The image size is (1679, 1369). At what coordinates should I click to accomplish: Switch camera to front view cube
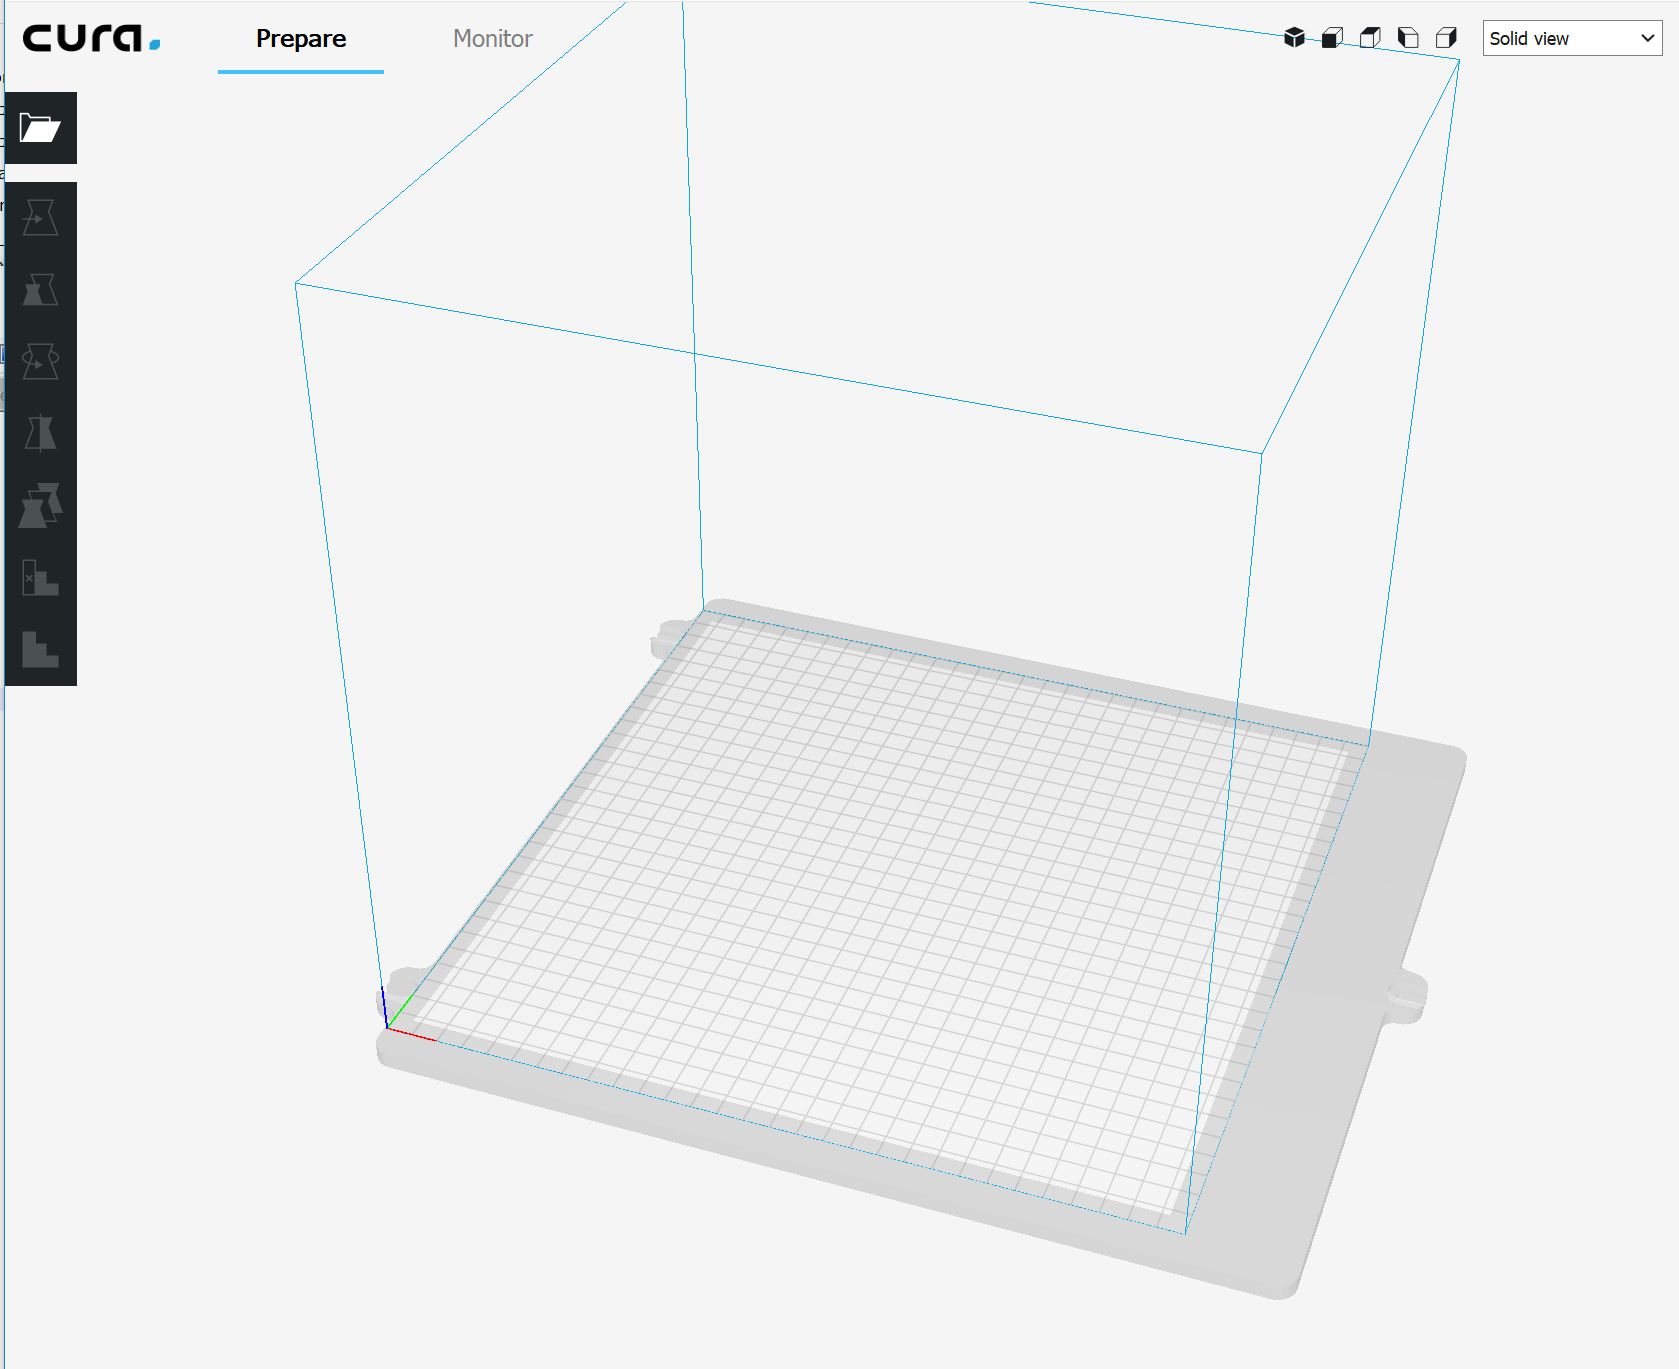point(1332,38)
